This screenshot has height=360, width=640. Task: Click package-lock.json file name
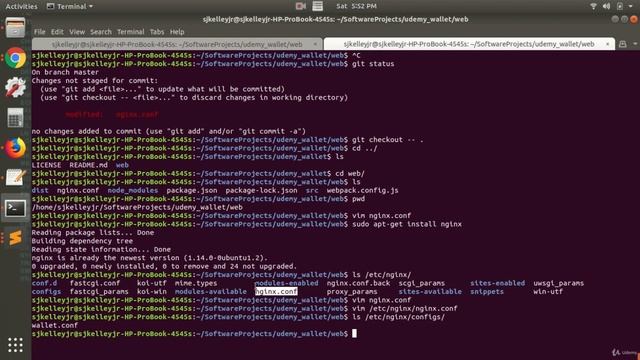261,190
